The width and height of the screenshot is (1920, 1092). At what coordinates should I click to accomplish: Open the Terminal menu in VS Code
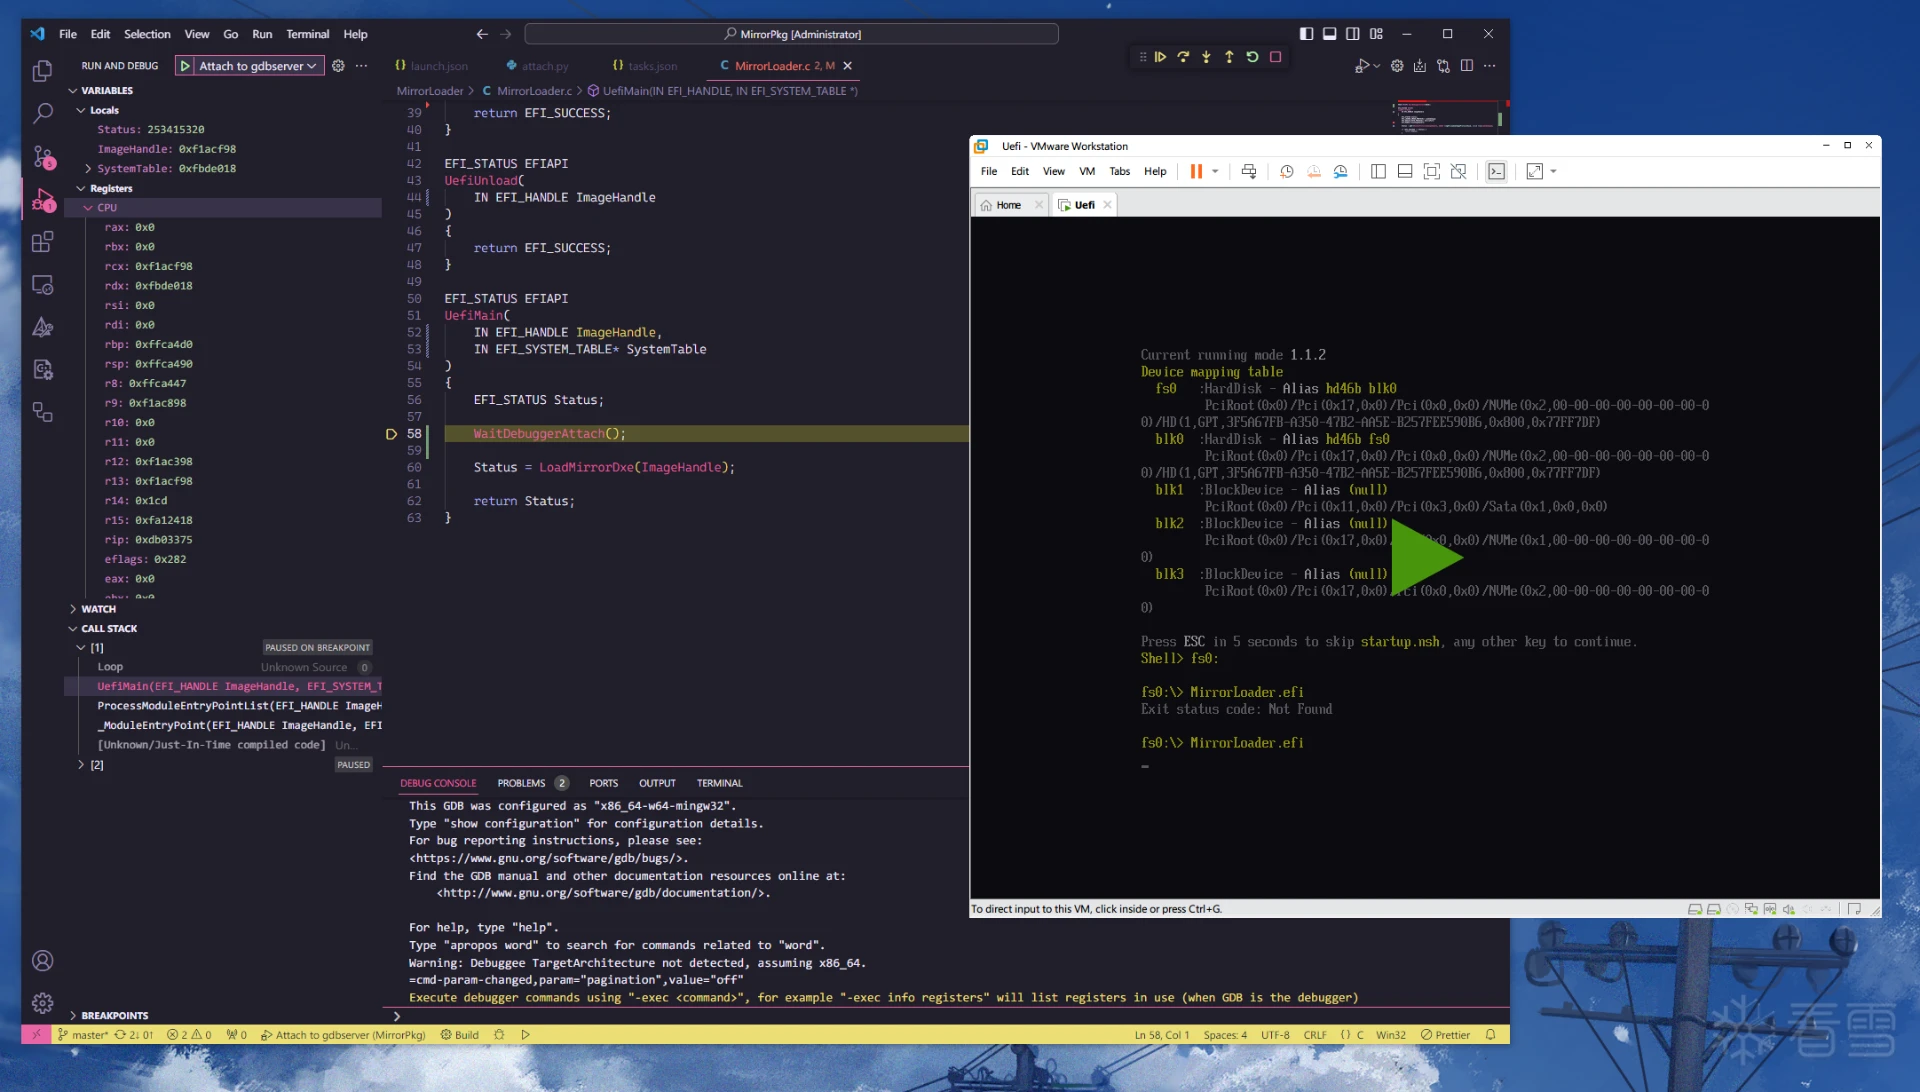(307, 34)
